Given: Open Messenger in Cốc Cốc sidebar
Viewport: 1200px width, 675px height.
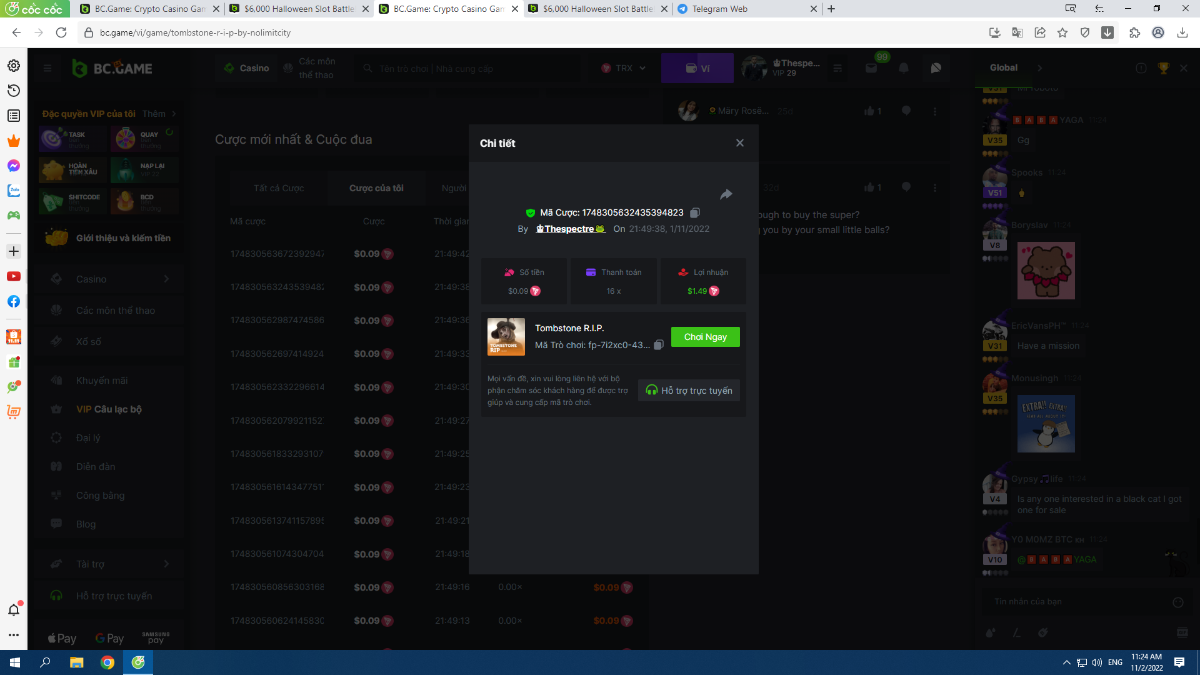Looking at the screenshot, I should coord(14,166).
